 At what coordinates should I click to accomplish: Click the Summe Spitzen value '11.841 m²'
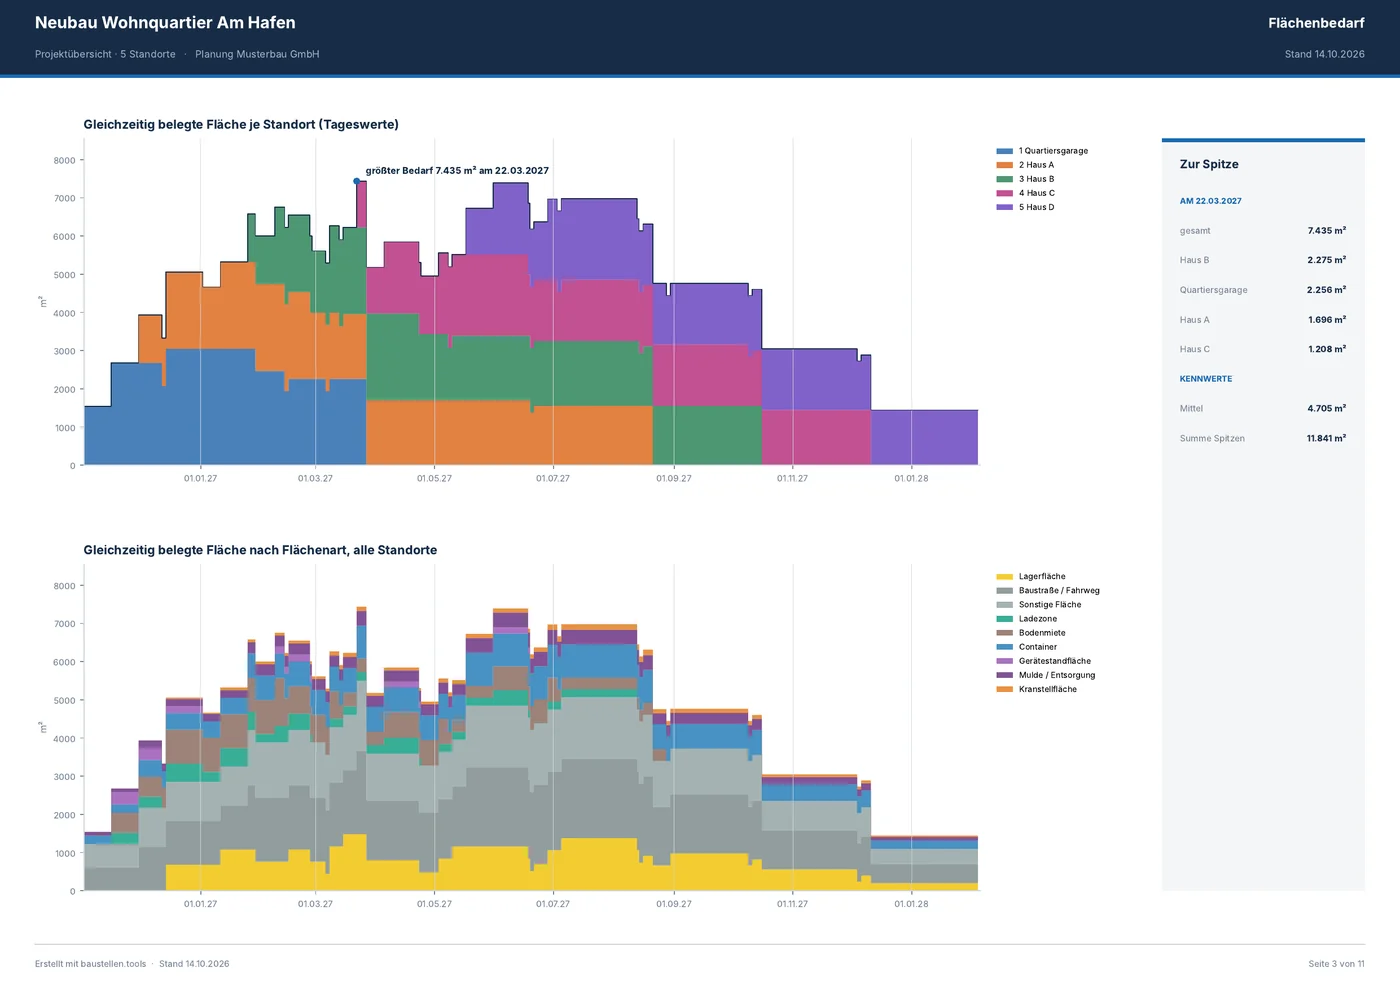pyautogui.click(x=1327, y=438)
